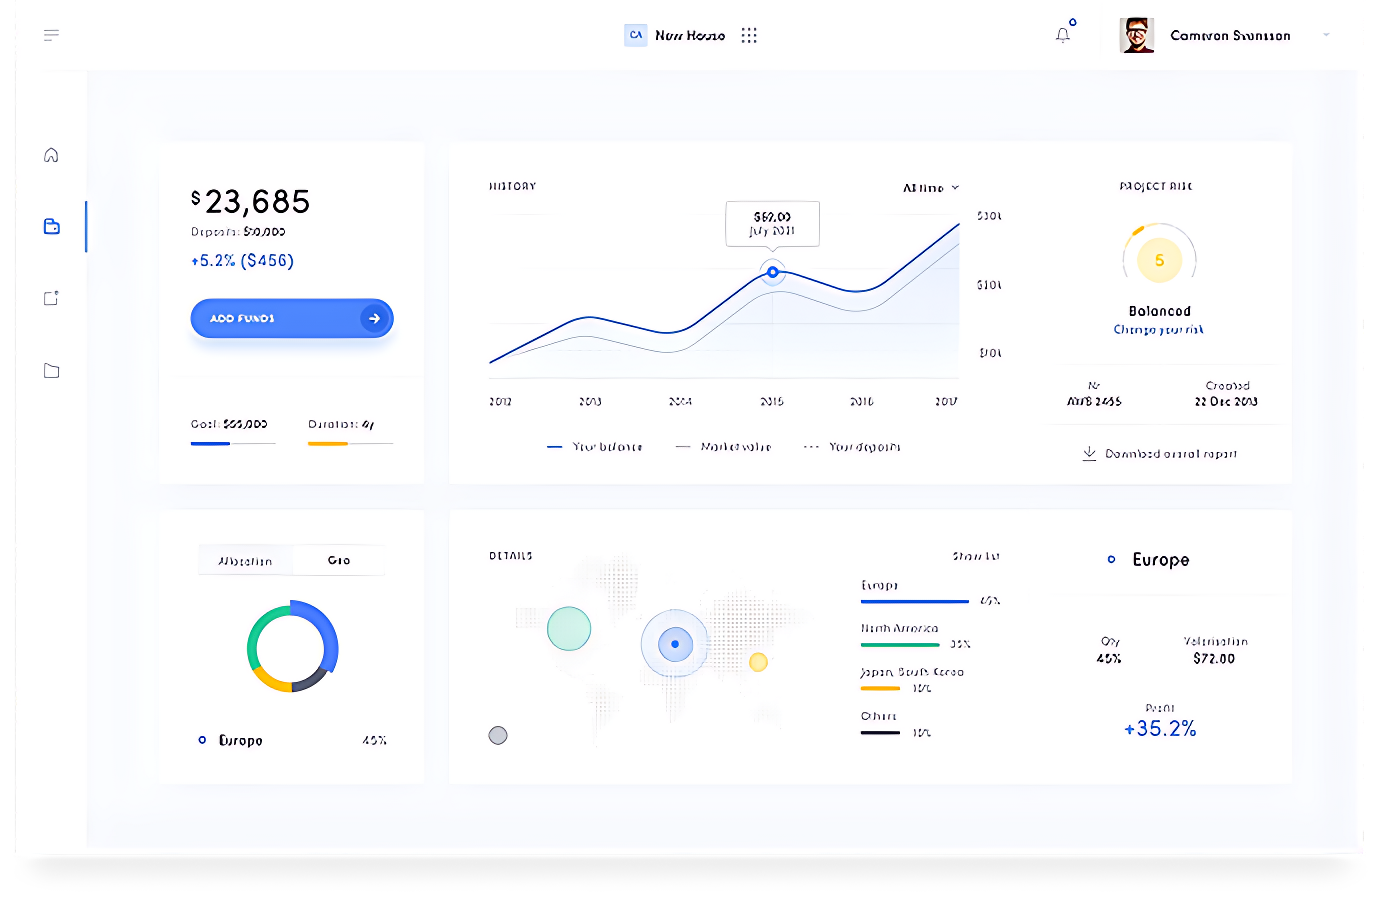
Task: Click the download icon next to annual report
Action: coord(1089,452)
